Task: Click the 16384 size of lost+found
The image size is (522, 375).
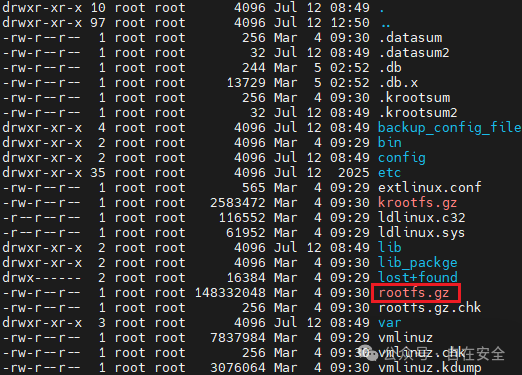Action: (x=246, y=278)
